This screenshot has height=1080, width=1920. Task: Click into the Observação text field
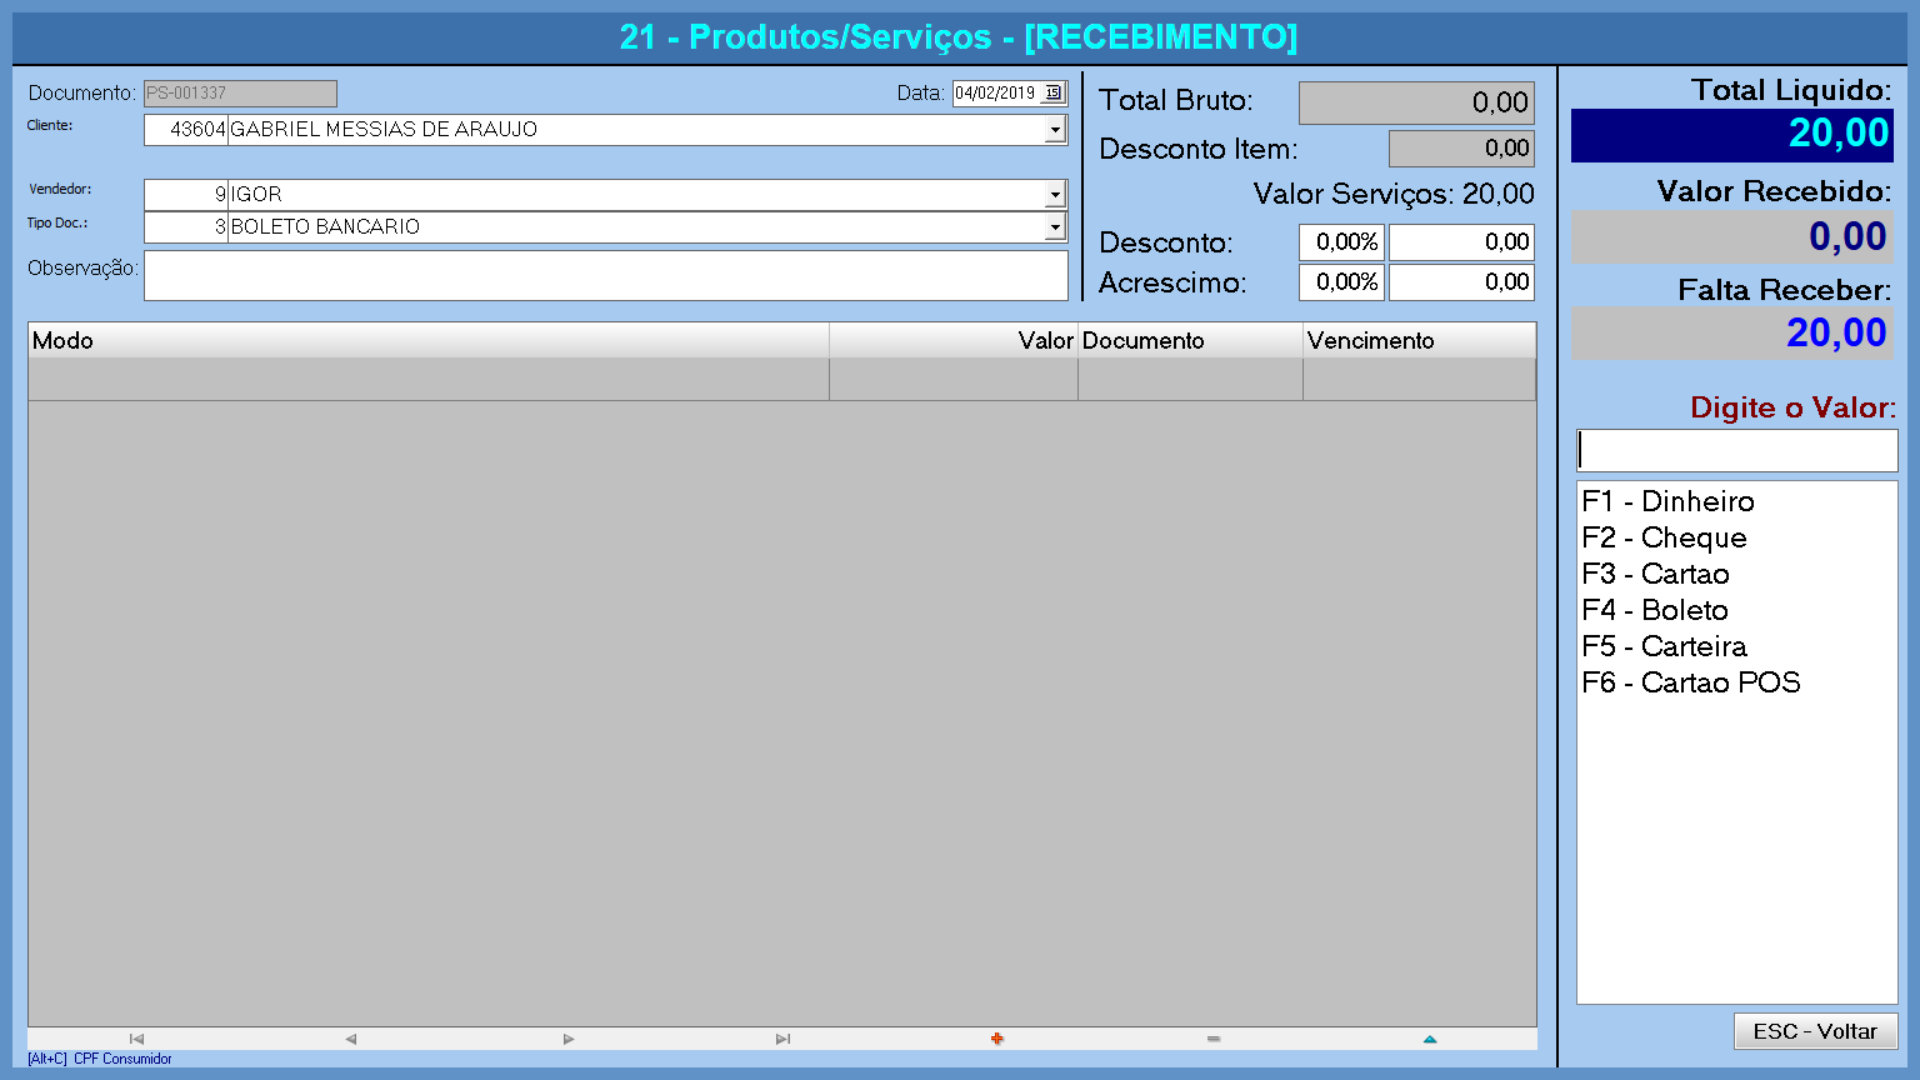click(605, 275)
